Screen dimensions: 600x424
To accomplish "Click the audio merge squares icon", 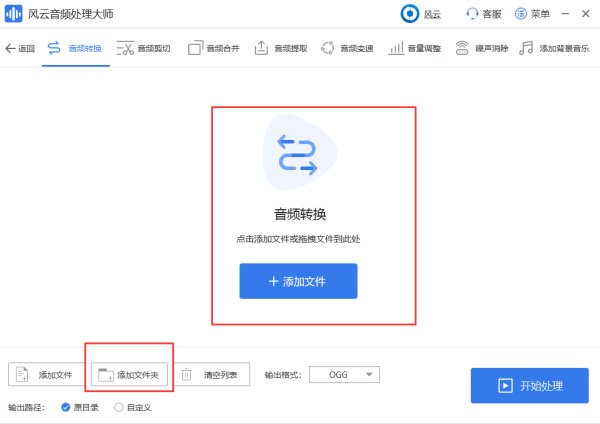I will pos(196,48).
